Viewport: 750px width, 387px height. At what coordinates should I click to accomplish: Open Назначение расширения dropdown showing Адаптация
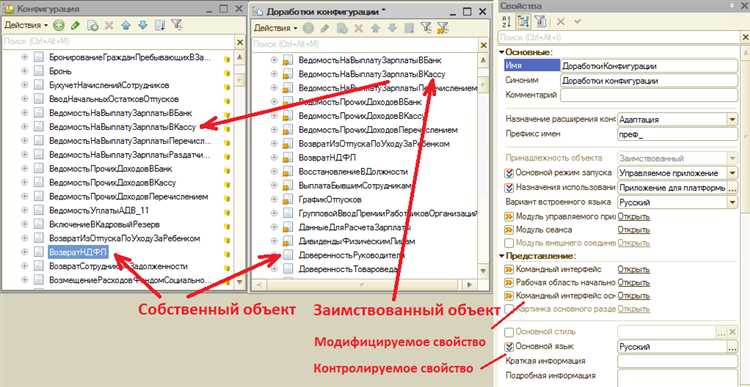point(732,119)
